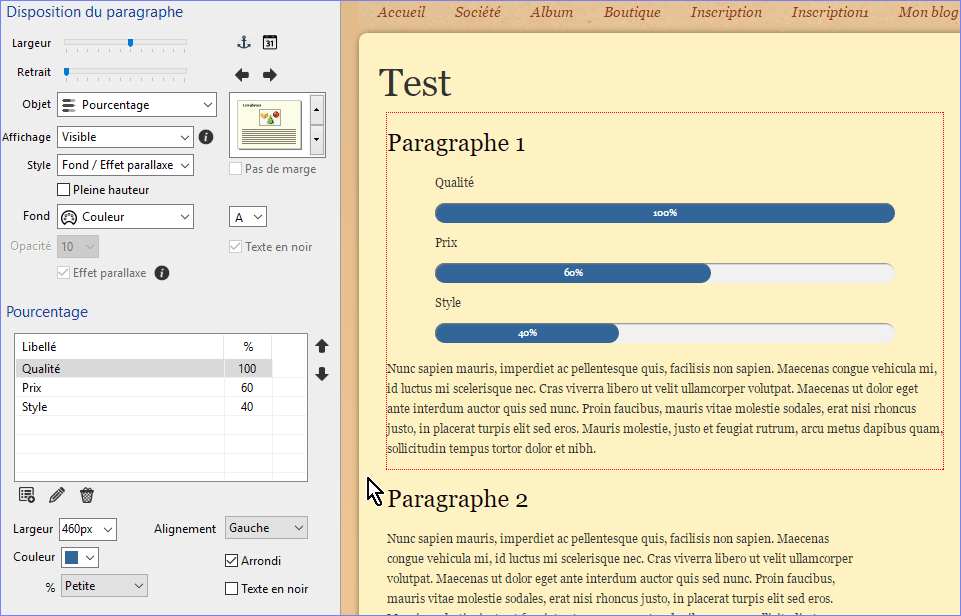Open the Objet Pourcentage dropdown
The image size is (961, 616).
[137, 105]
